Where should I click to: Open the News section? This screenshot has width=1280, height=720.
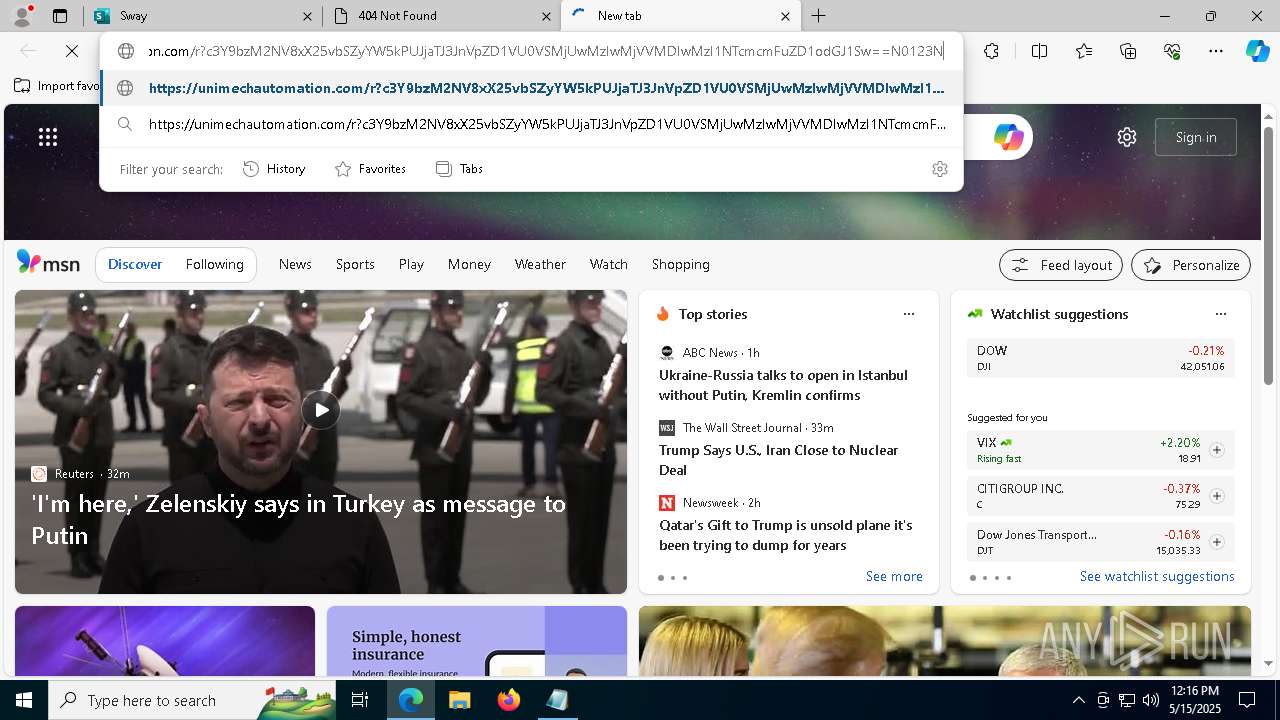pyautogui.click(x=295, y=264)
